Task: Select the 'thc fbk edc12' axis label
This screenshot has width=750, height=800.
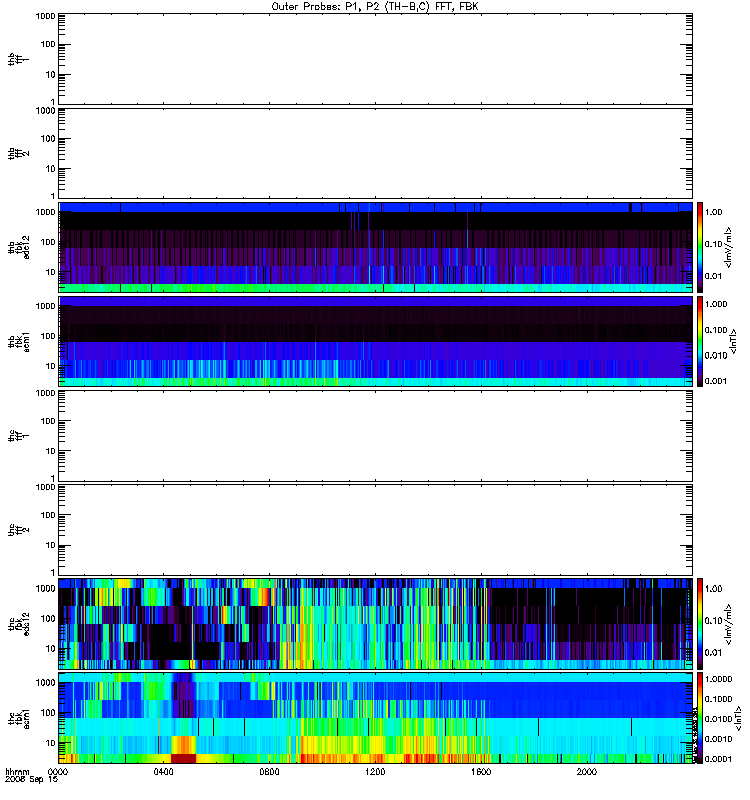Action: tap(18, 623)
